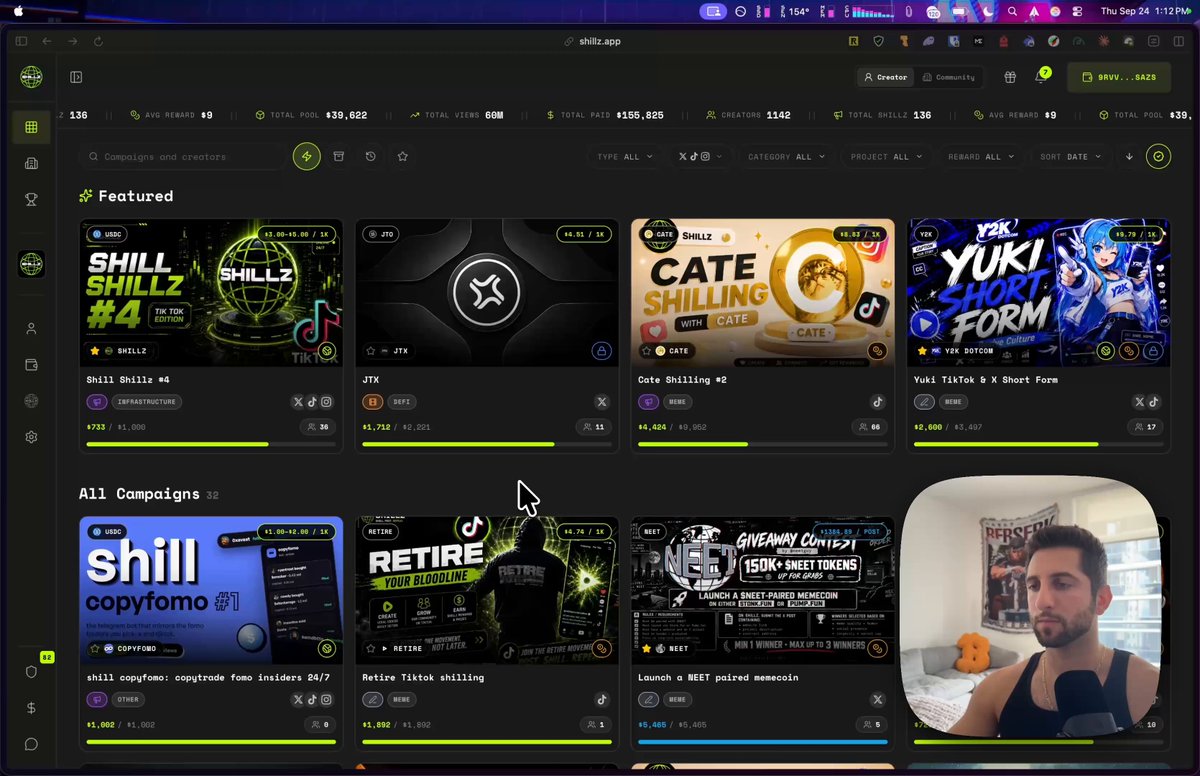Toggle the lightning bolt active filter

pyautogui.click(x=306, y=156)
